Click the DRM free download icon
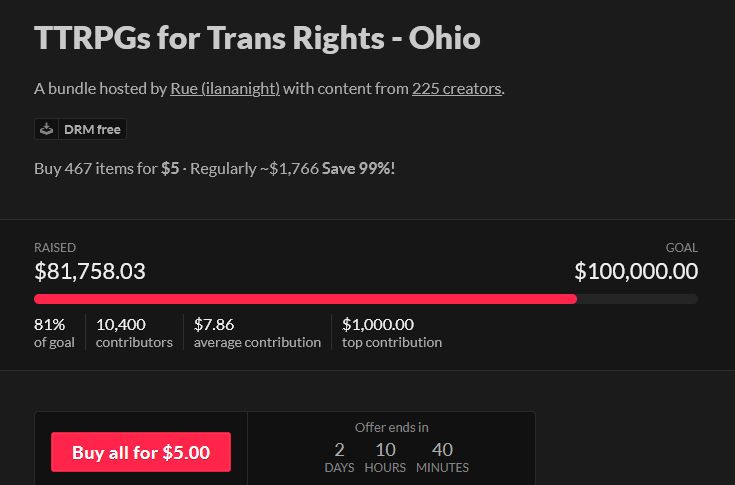735x485 pixels. click(x=46, y=129)
